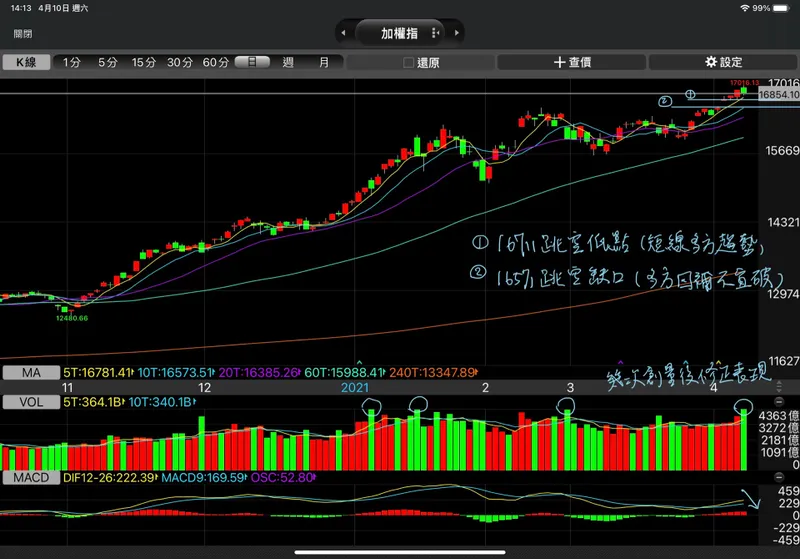Screen dimensions: 800x559
Task: Switch to the 30分 timeframe
Action: coord(180,62)
